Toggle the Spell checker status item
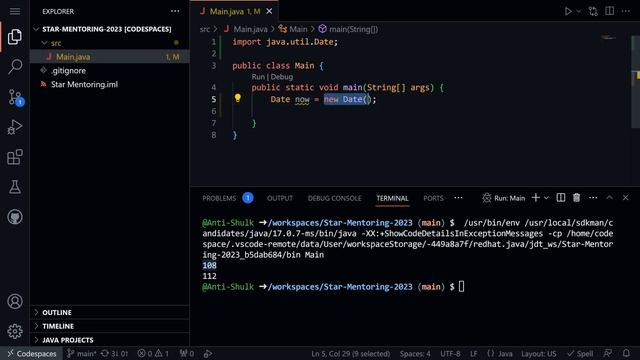Screen dimensions: 640x360 580,353
